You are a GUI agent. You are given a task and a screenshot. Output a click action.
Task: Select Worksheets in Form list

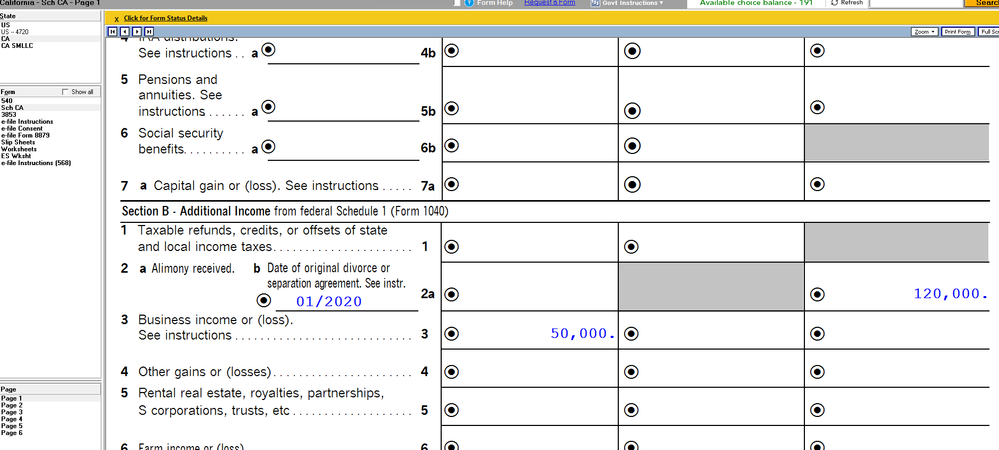50,149
